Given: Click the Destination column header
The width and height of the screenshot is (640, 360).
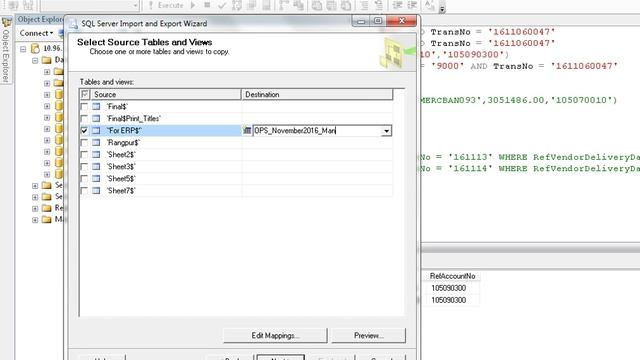Looking at the screenshot, I should 317,94.
